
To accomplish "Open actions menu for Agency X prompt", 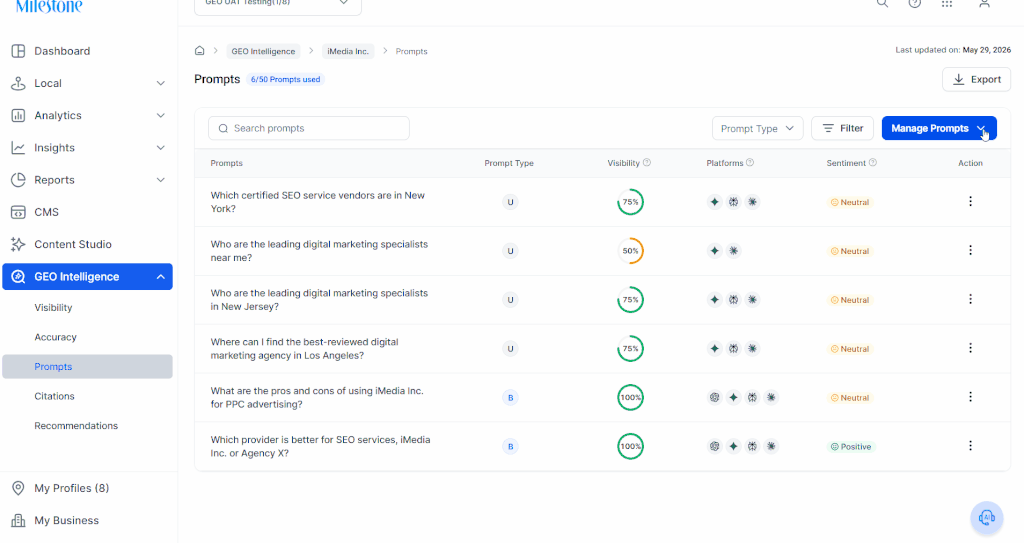I will tap(970, 446).
